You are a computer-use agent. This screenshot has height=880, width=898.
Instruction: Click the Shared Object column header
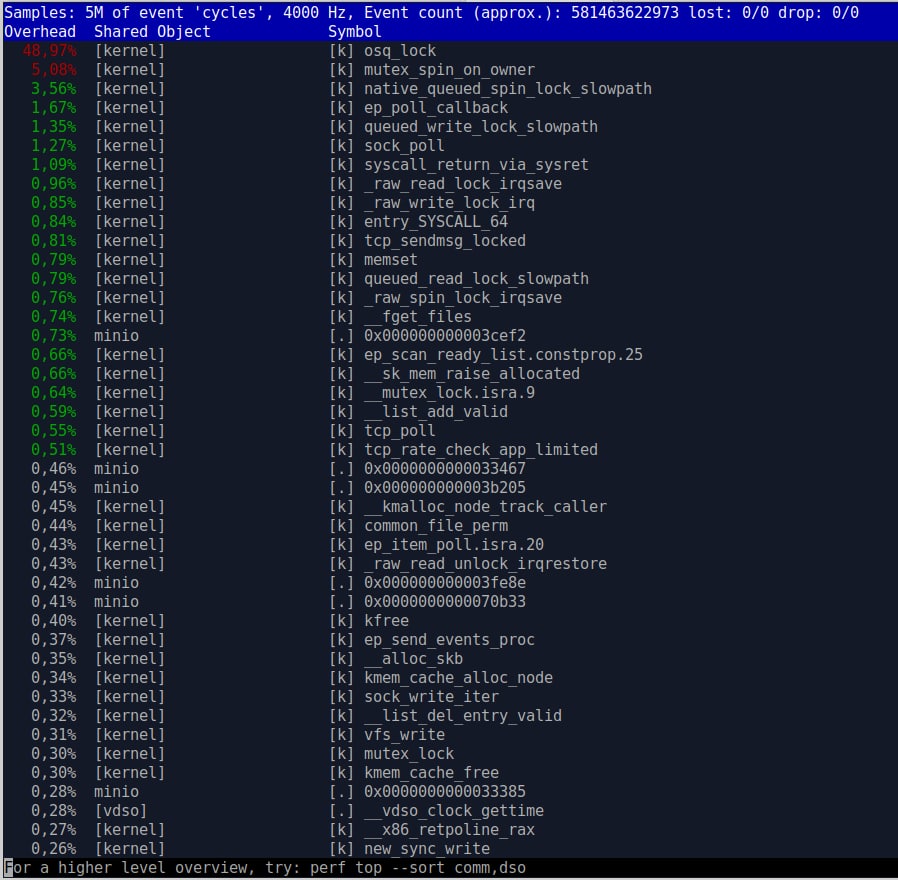click(x=152, y=31)
